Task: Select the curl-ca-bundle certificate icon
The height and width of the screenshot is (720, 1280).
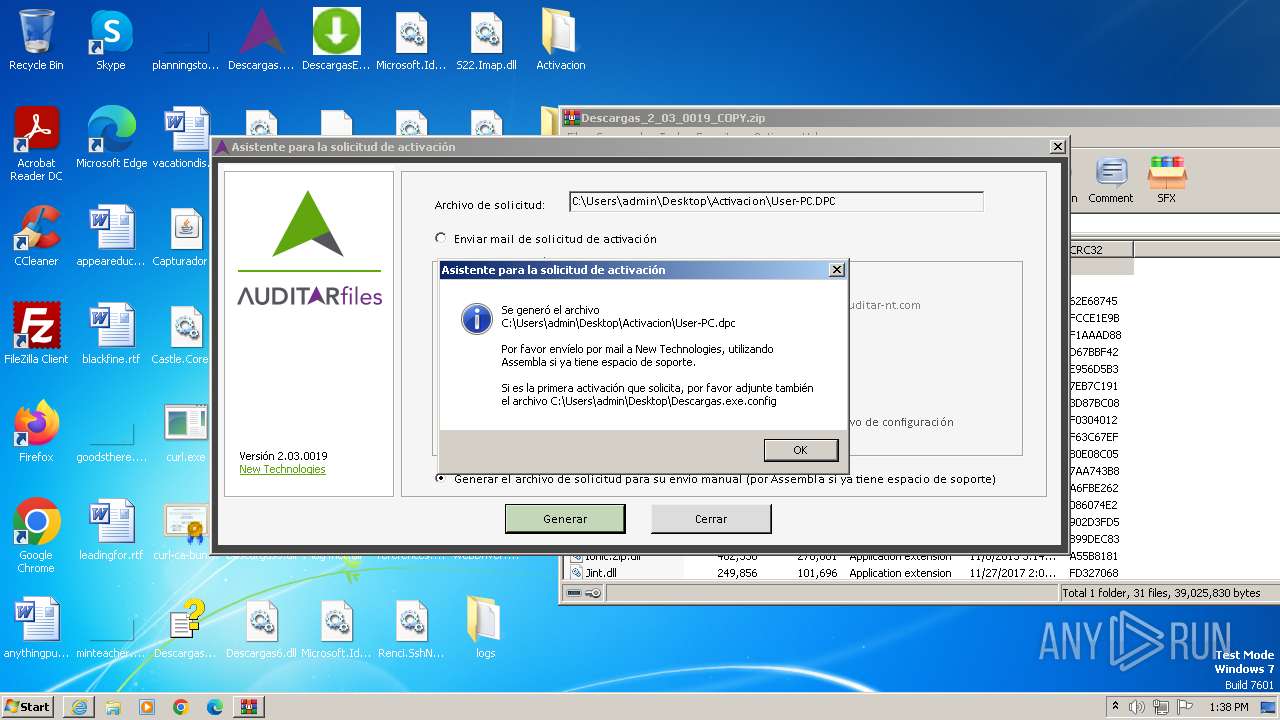Action: [186, 530]
